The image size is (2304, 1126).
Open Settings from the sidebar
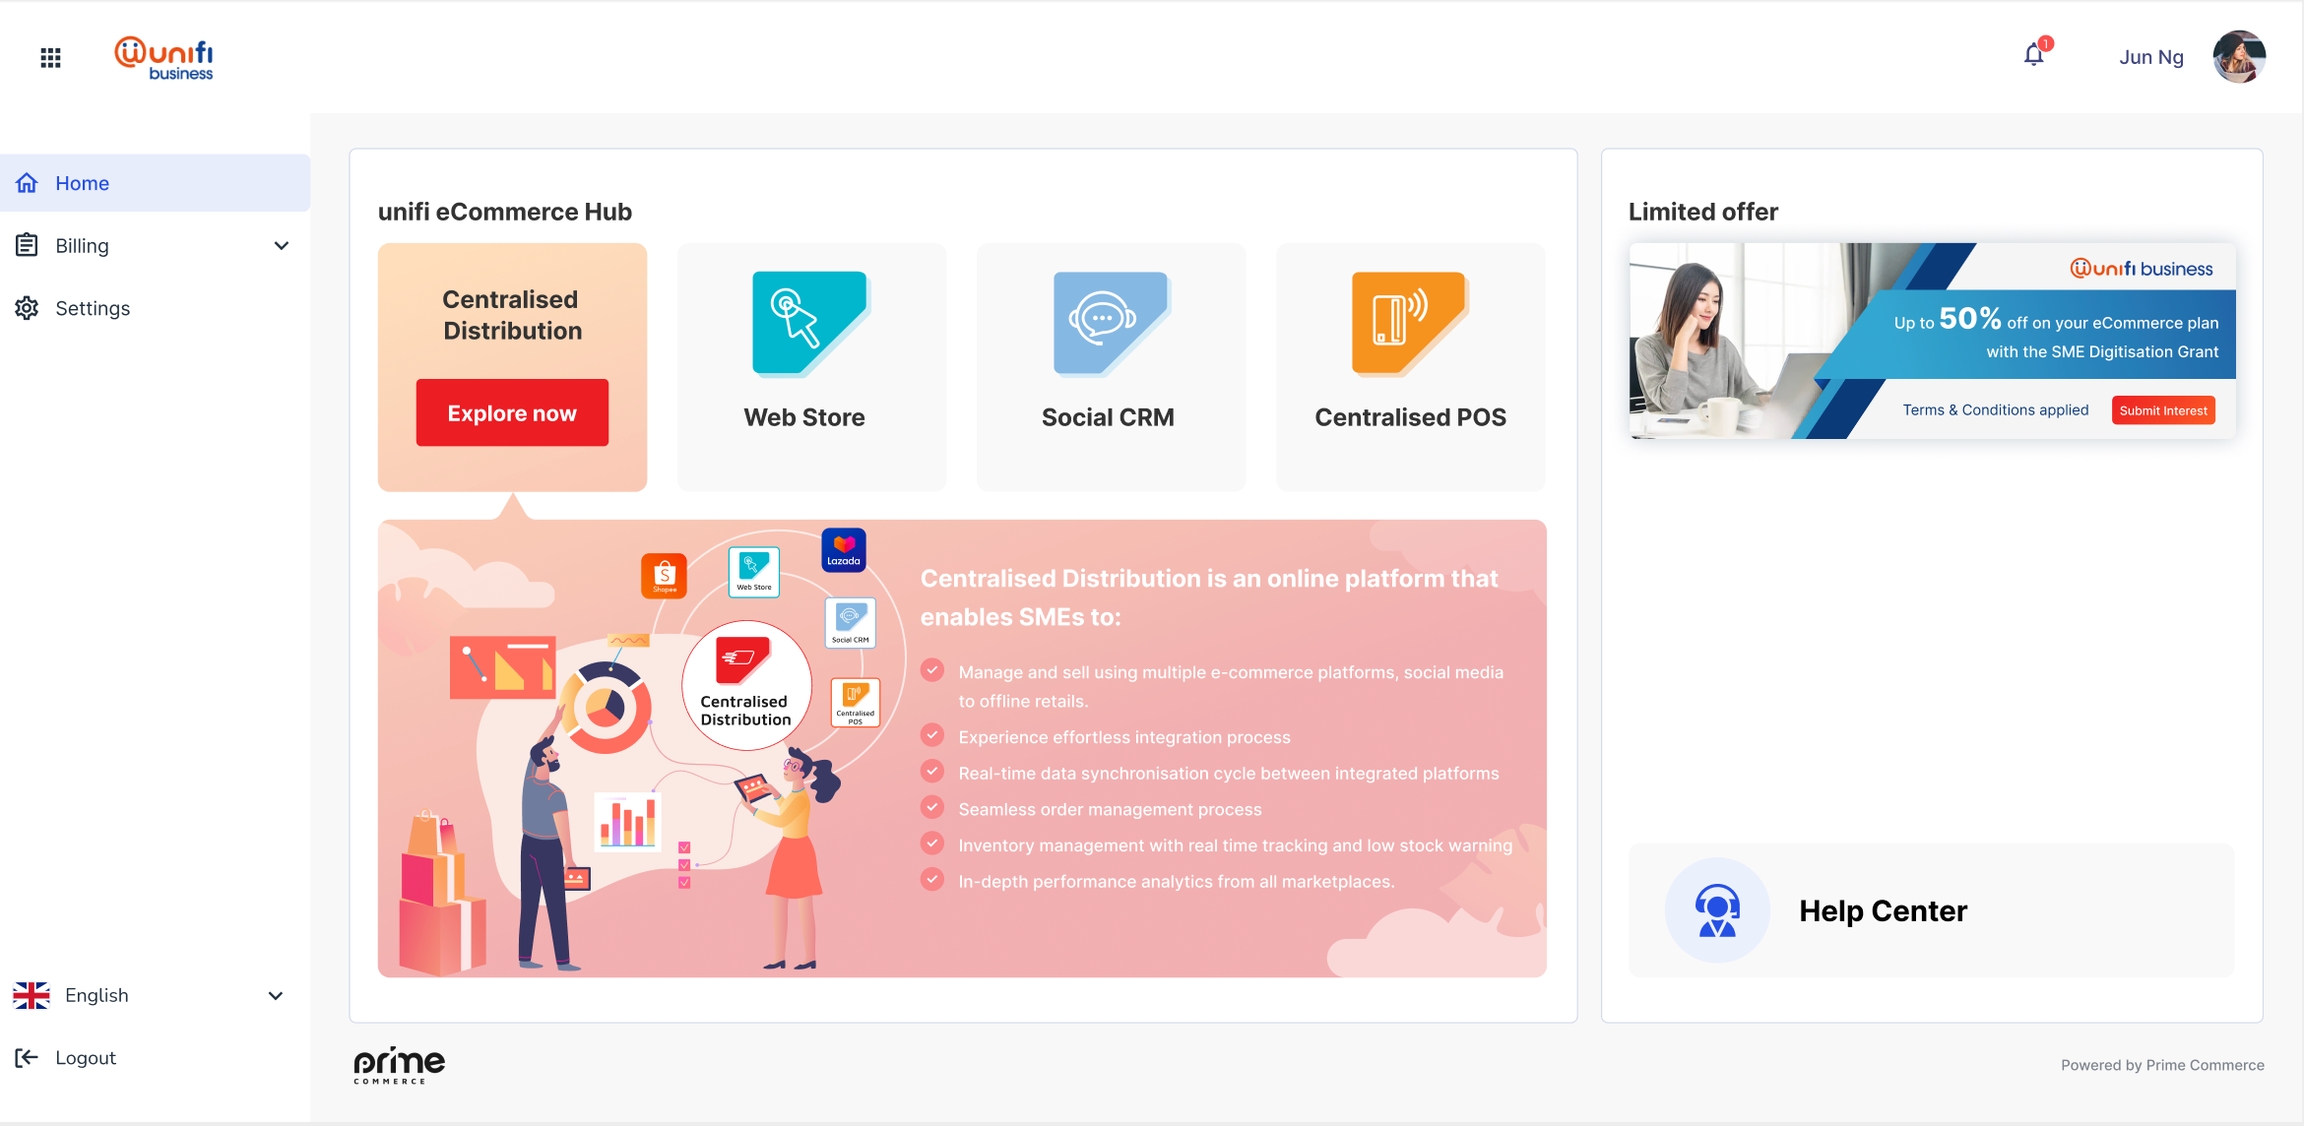pos(92,308)
